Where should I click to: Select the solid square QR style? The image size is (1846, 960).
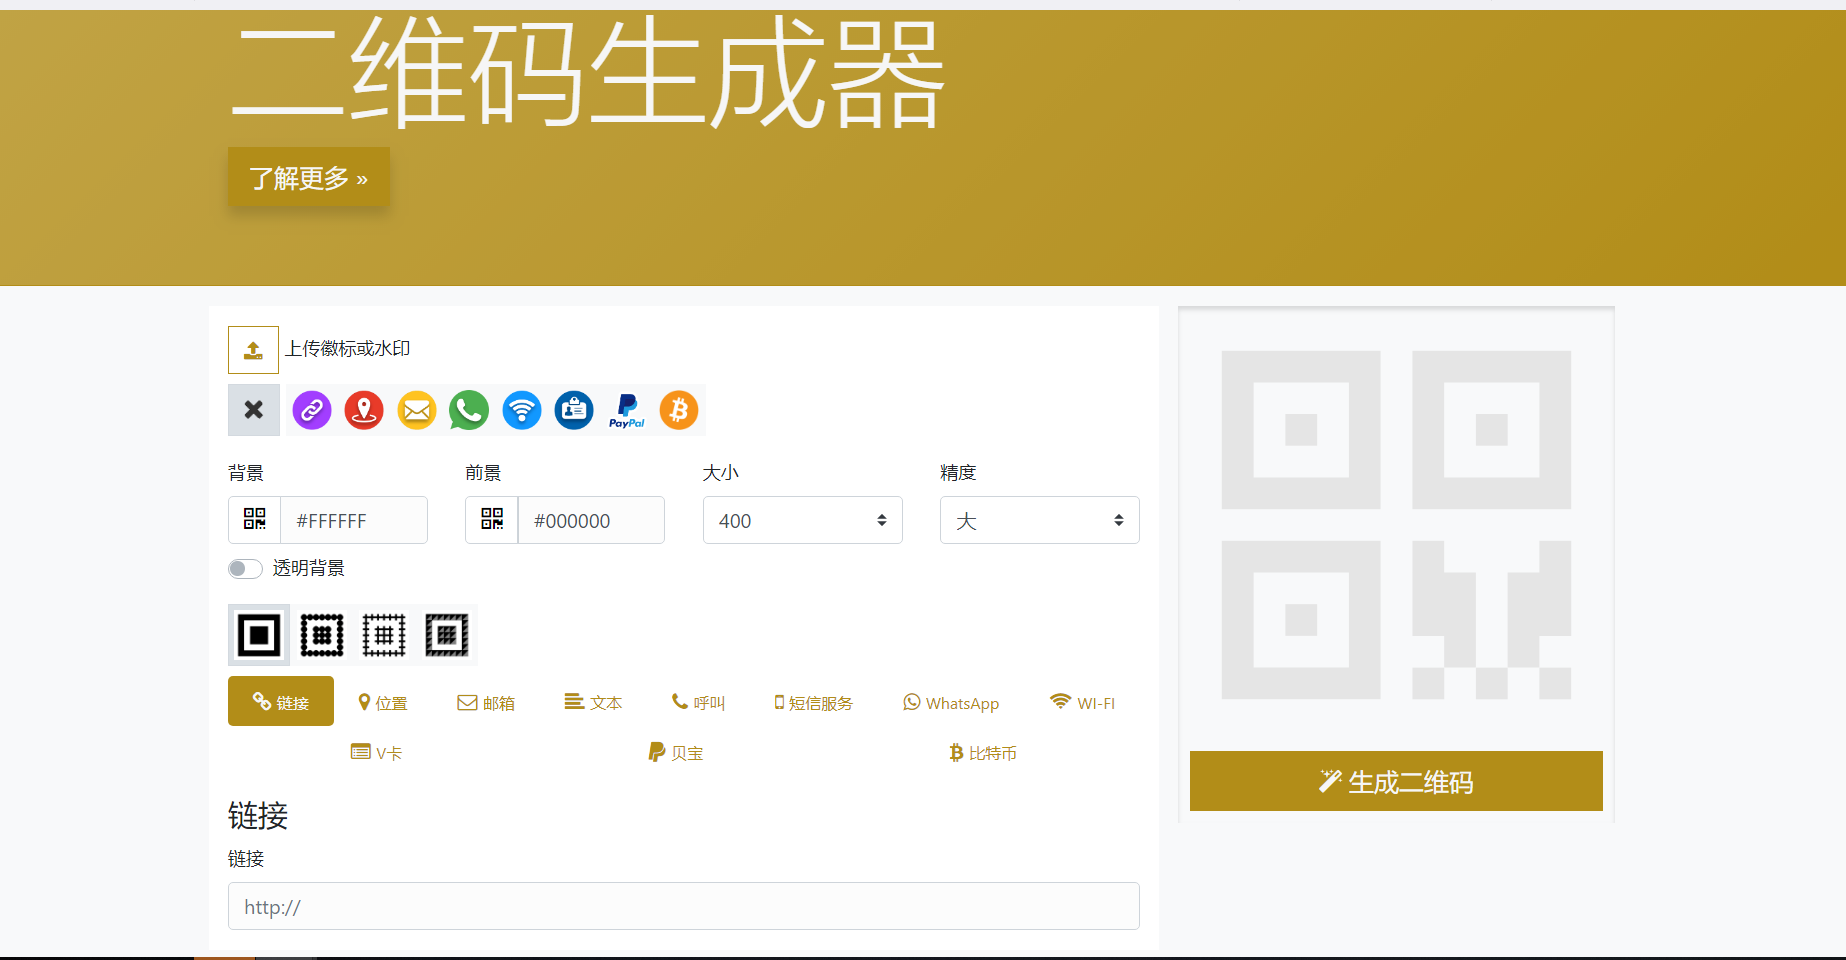pos(257,635)
